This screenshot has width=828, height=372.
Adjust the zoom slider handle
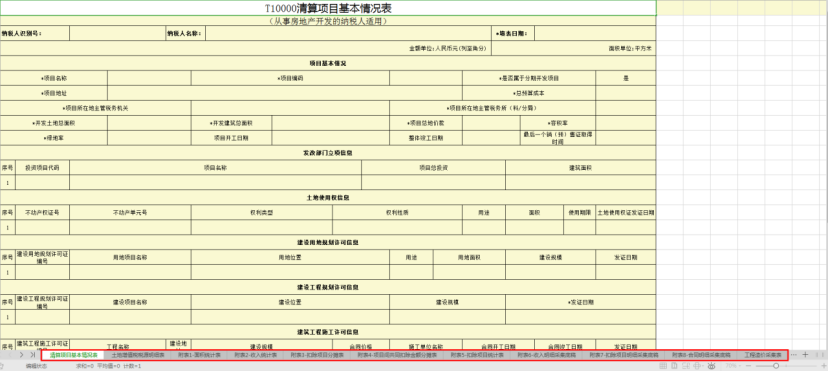(776, 366)
